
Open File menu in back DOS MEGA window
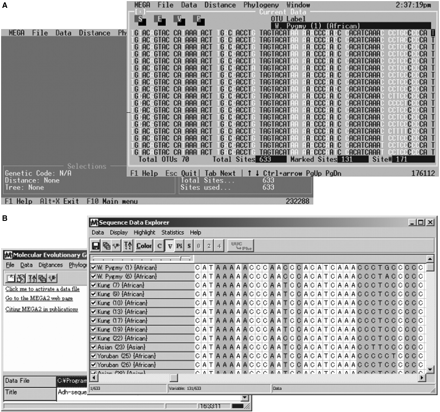40,33
